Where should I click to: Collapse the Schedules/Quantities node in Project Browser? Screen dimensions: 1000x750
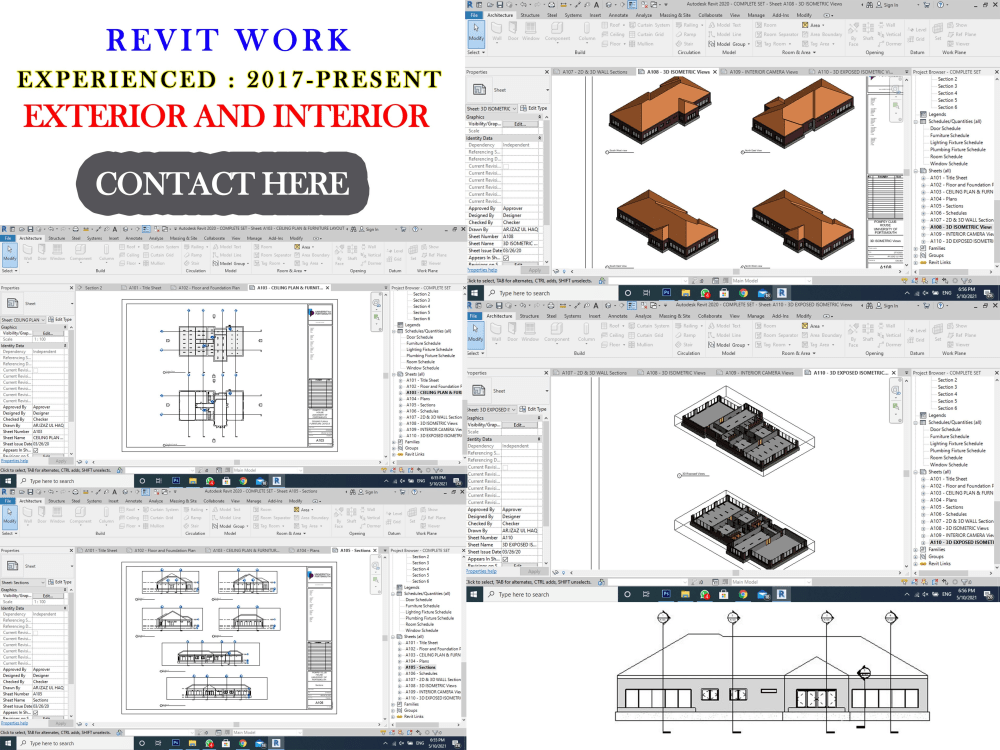point(916,121)
